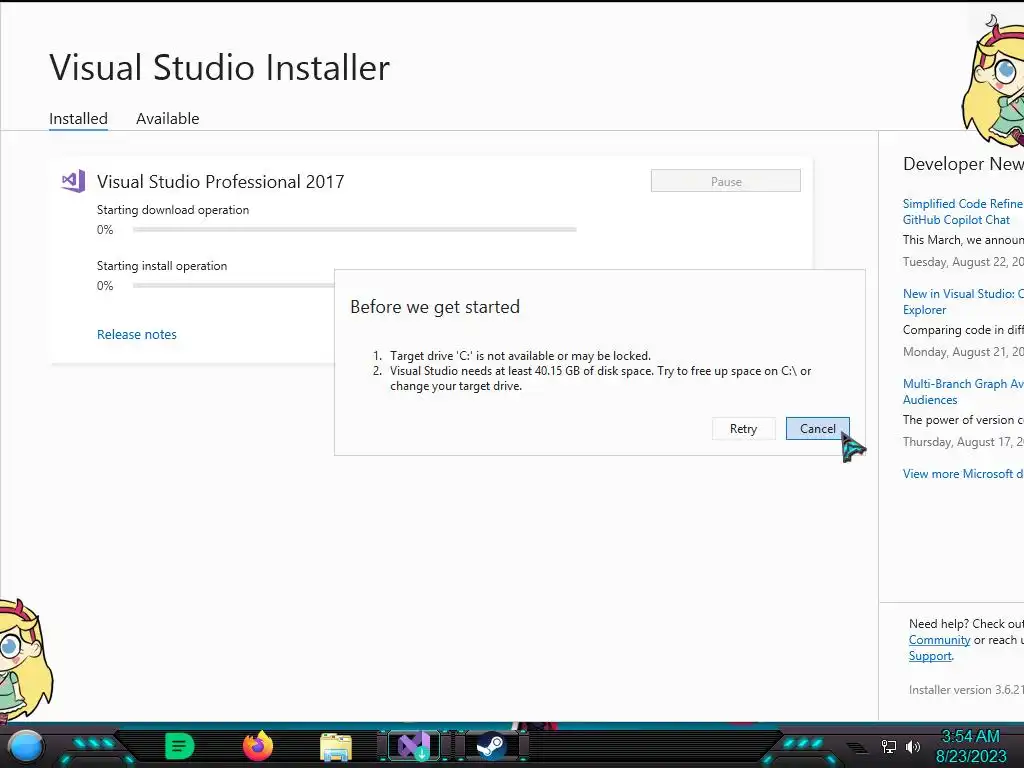Launch Firefox from the taskbar
Viewport: 1024px width, 768px height.
tap(257, 746)
